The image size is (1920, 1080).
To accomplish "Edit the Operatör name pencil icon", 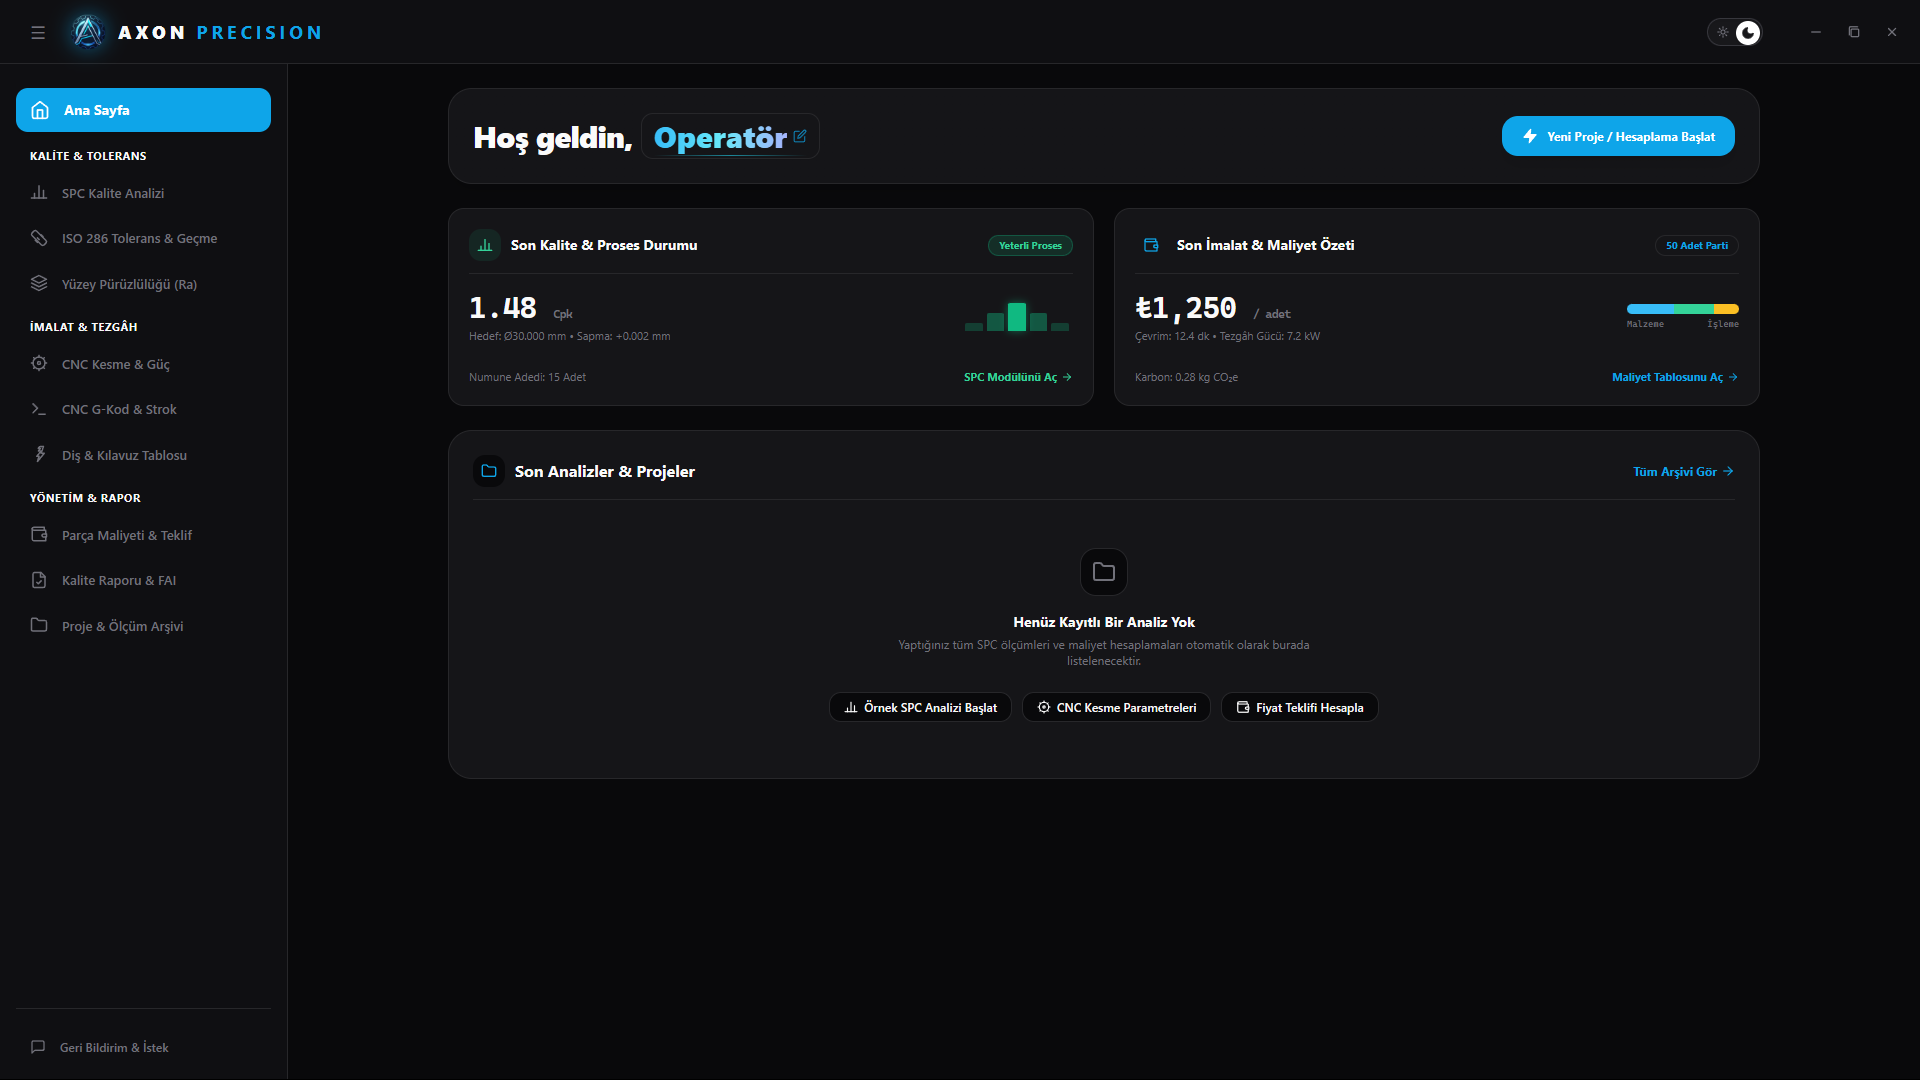I will [800, 136].
